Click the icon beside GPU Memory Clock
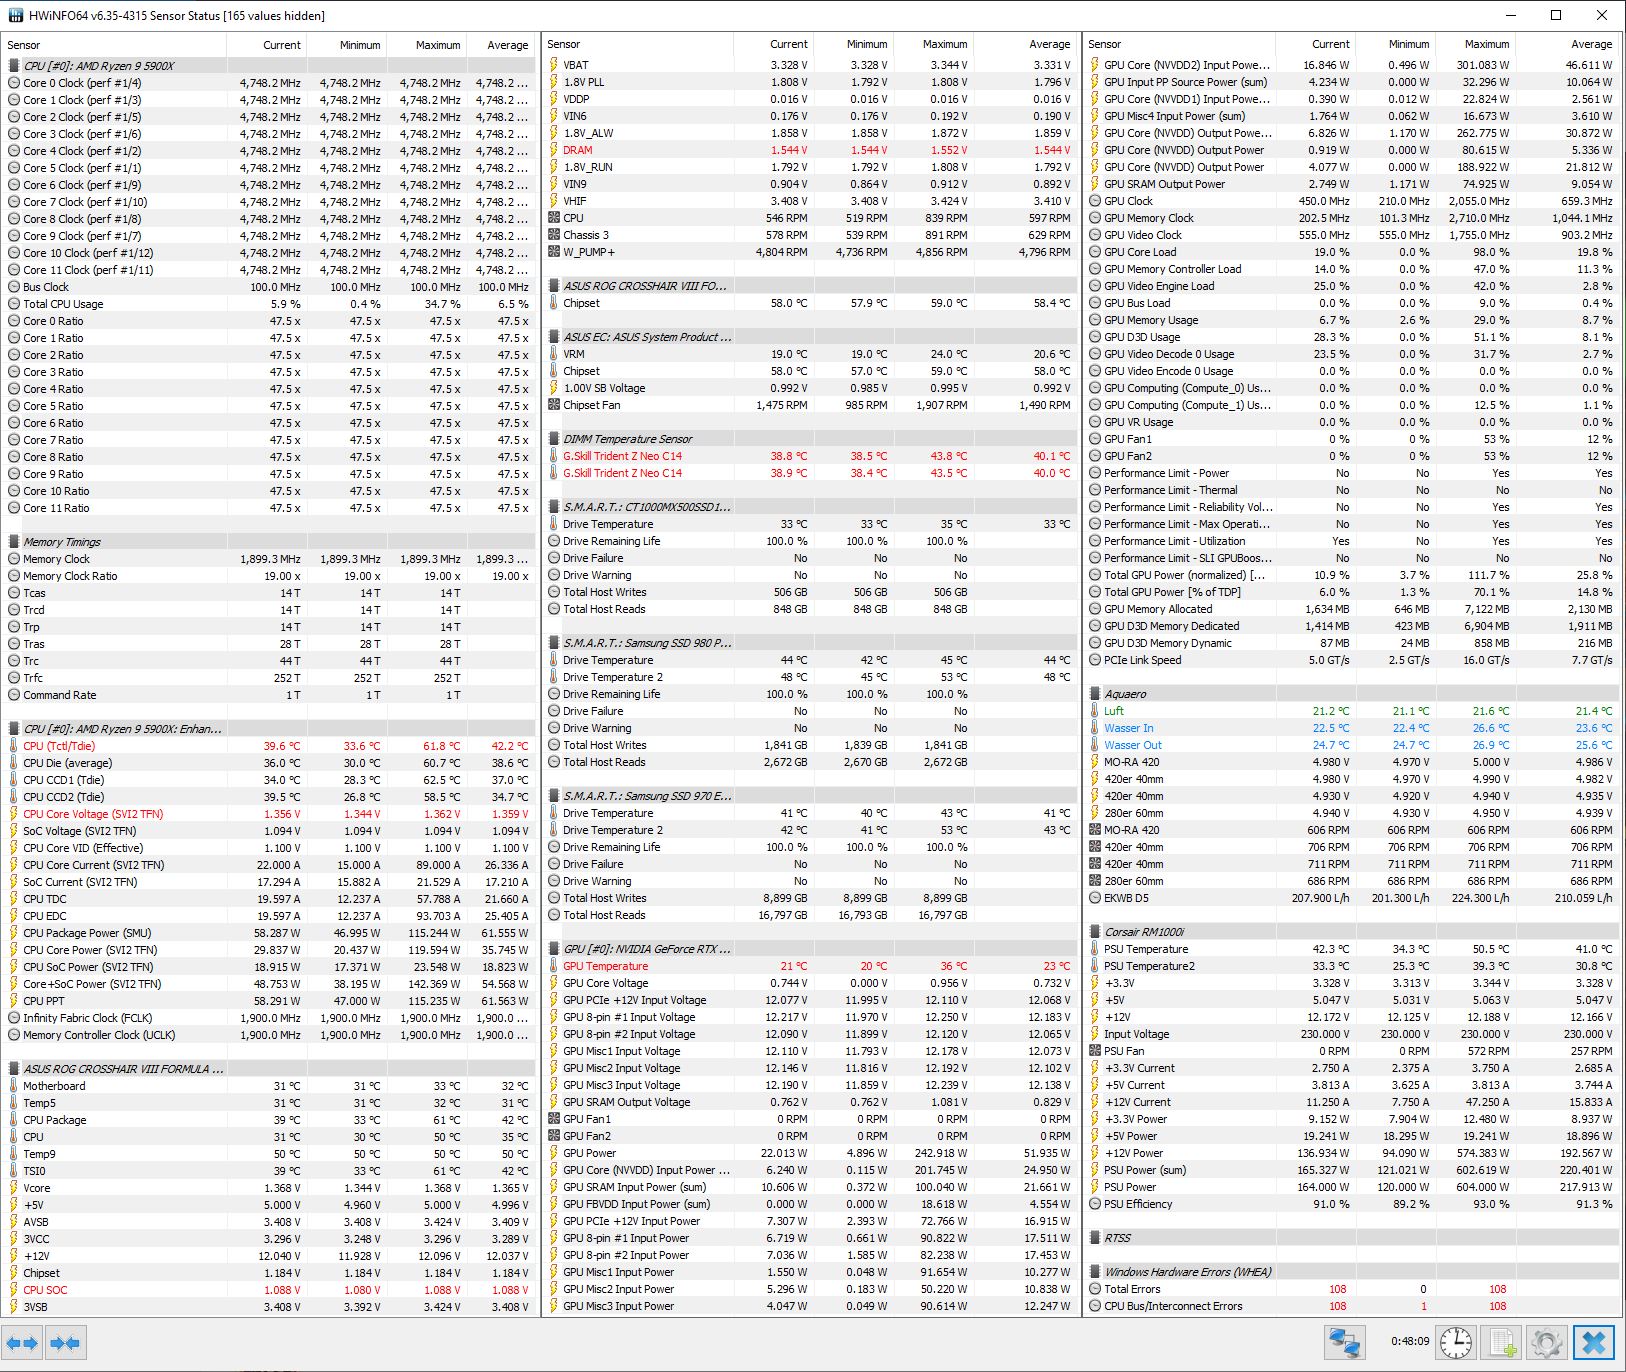 pos(1095,218)
